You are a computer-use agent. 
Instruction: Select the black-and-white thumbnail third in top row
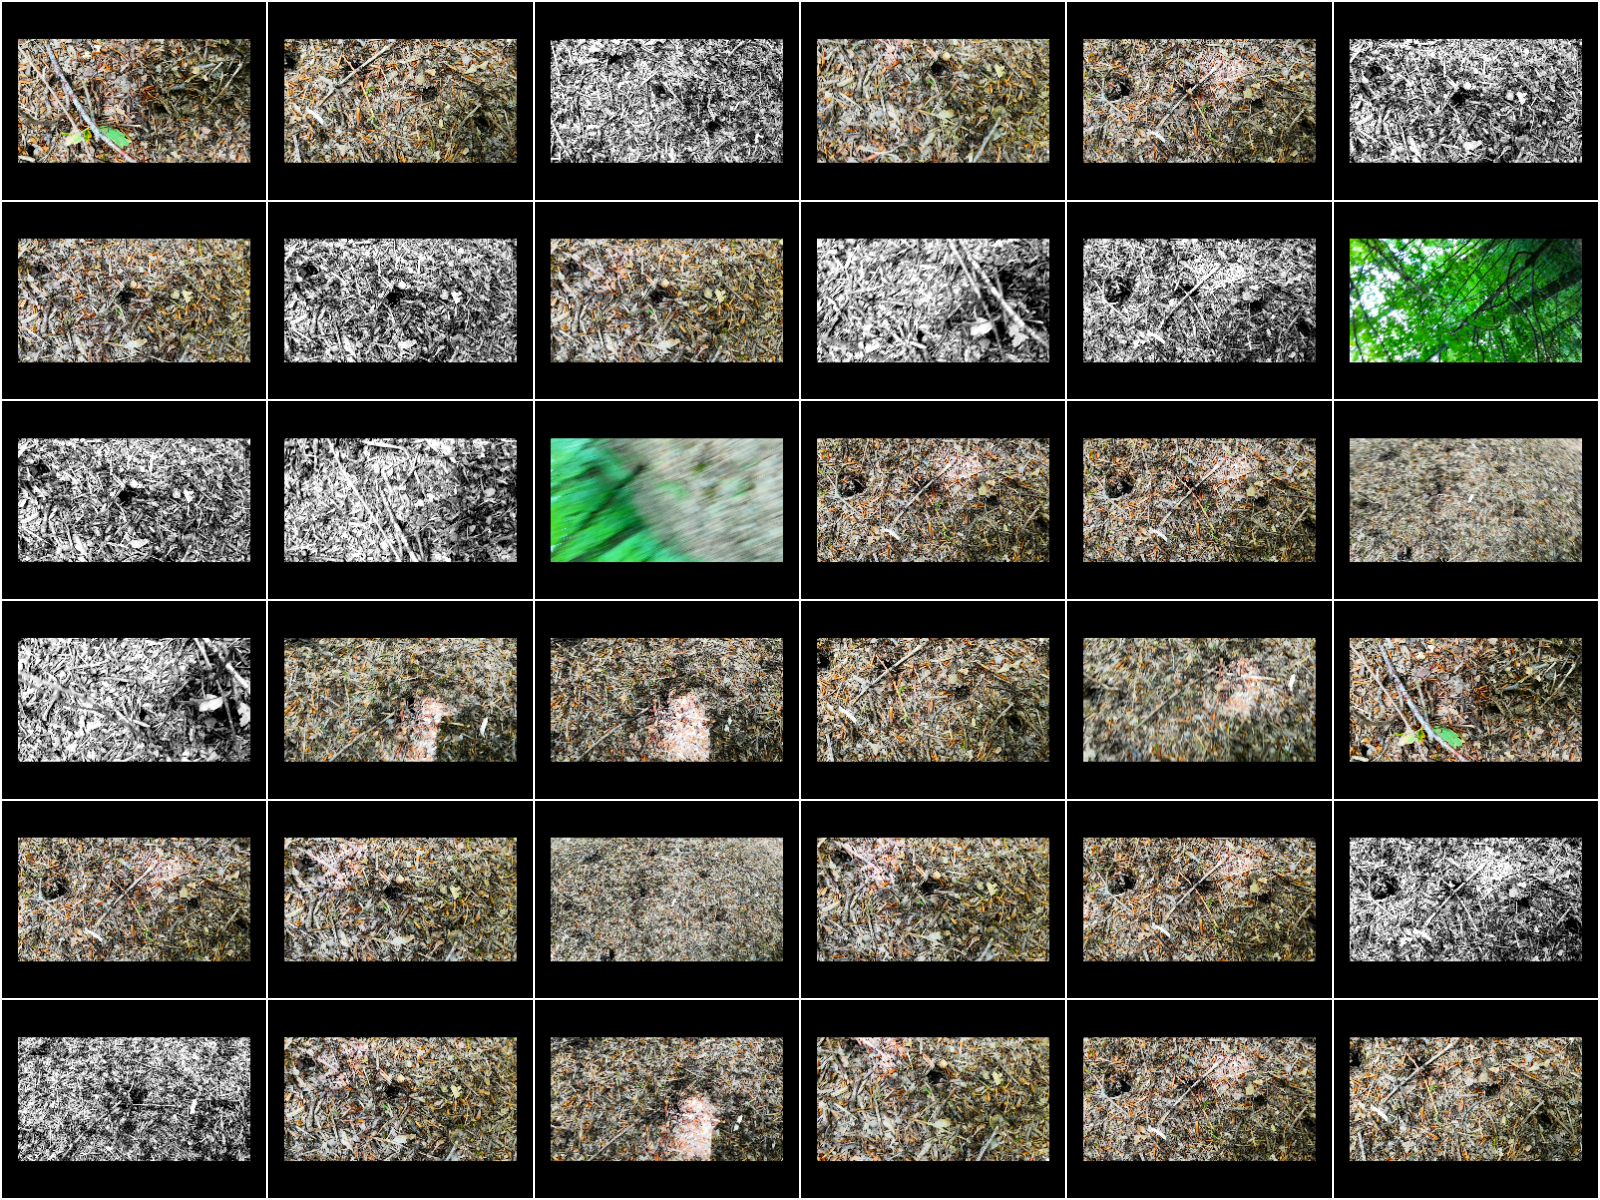[x=666, y=101]
